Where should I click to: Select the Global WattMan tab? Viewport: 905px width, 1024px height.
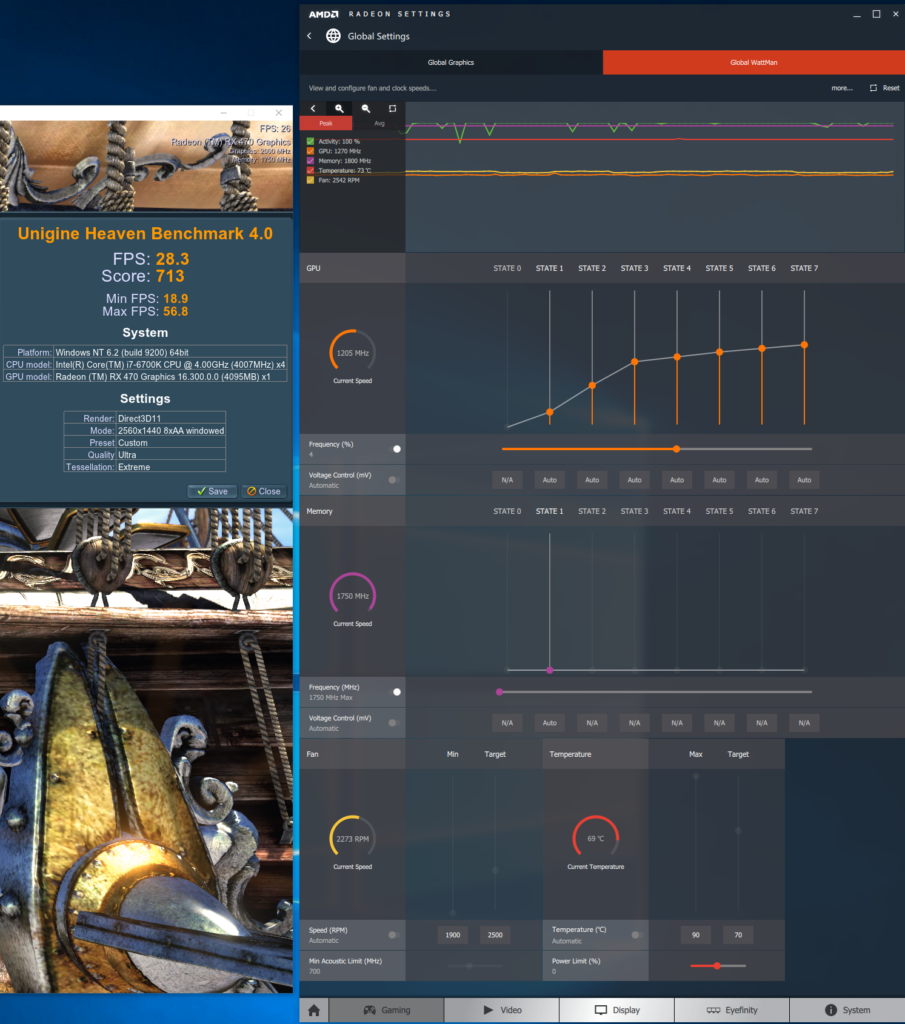[x=754, y=63]
